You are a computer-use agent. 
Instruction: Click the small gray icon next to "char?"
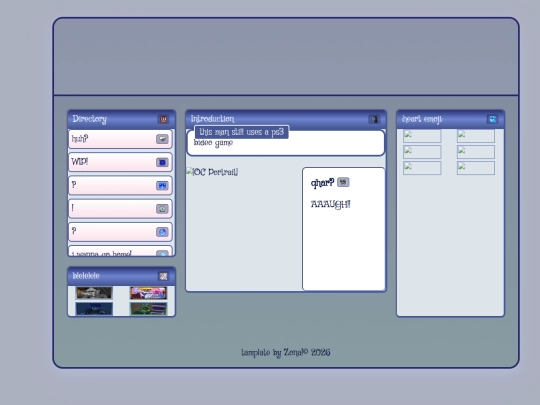pos(343,182)
